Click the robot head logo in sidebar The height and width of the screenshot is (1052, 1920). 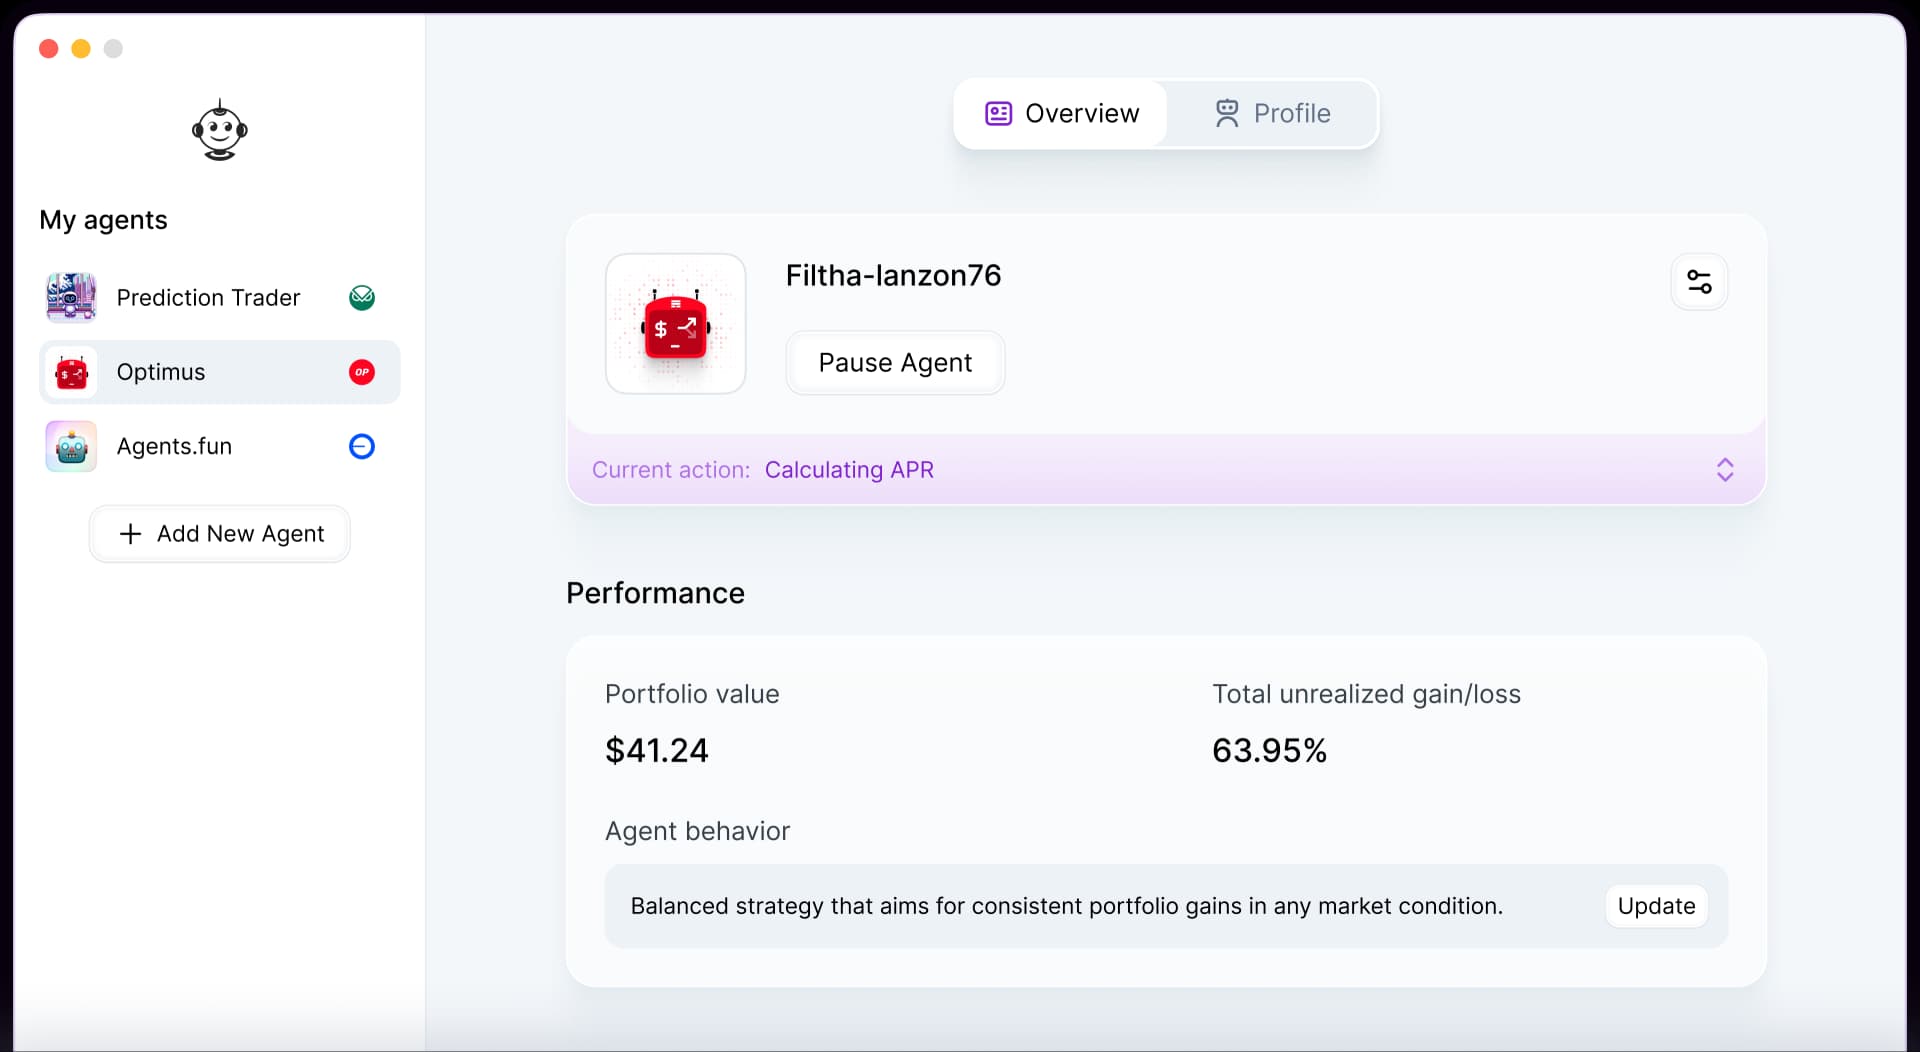pyautogui.click(x=220, y=130)
